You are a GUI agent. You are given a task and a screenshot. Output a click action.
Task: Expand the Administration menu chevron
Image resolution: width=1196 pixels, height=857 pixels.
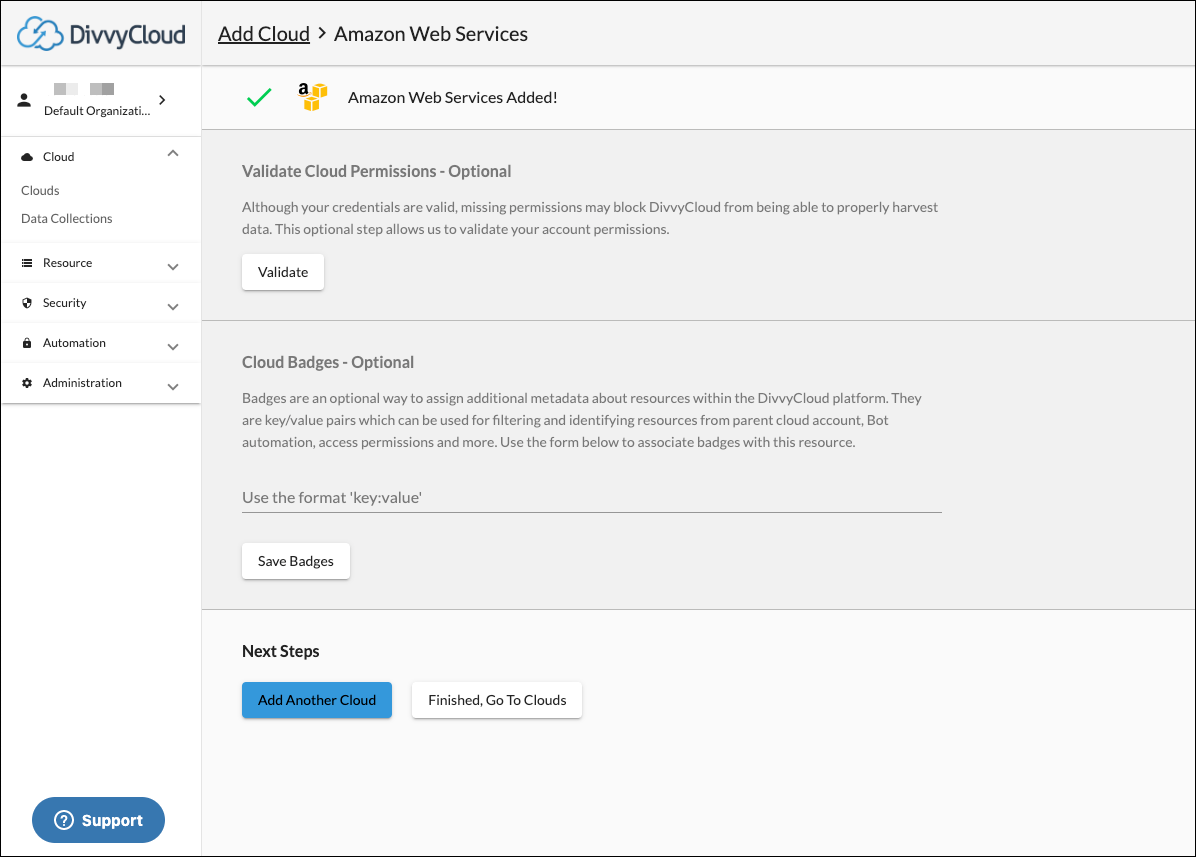point(173,387)
